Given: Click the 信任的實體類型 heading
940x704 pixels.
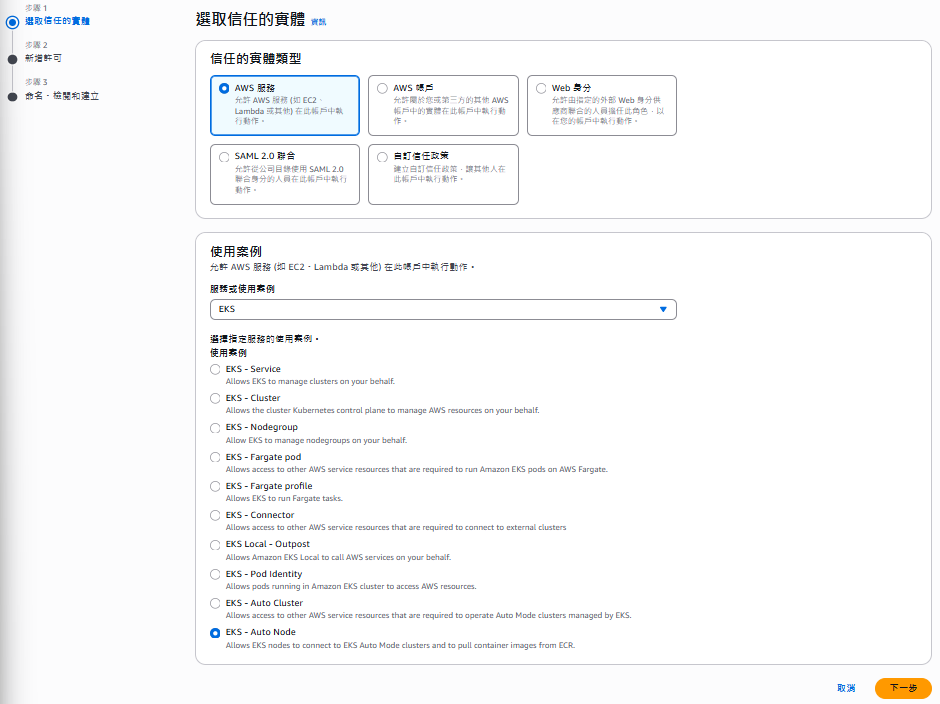Looking at the screenshot, I should pos(255,59).
